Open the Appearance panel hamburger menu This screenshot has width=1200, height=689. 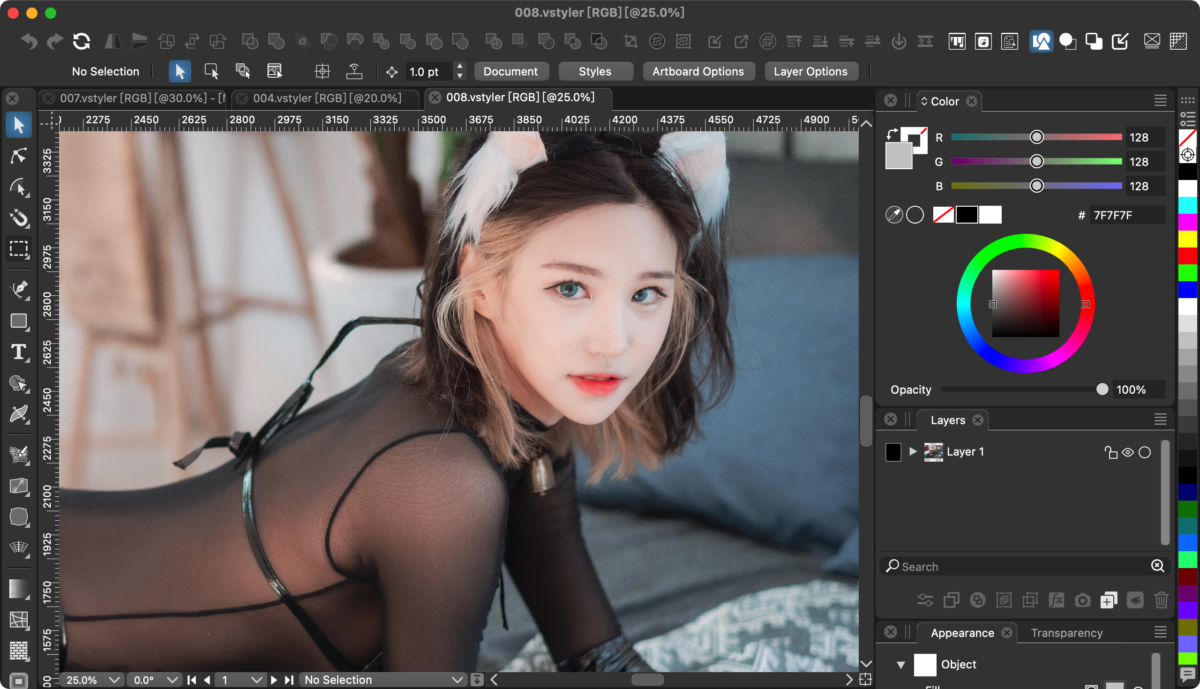pos(1160,633)
